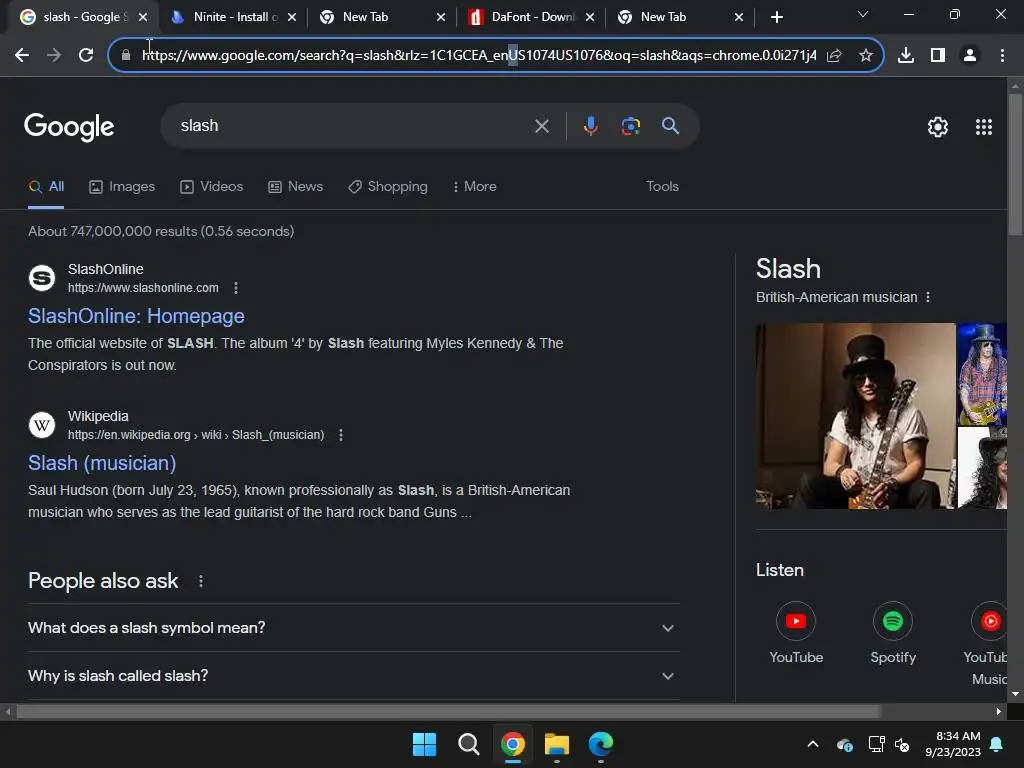
Task: Click the 'About 747,000,000 results' text
Action: click(161, 231)
